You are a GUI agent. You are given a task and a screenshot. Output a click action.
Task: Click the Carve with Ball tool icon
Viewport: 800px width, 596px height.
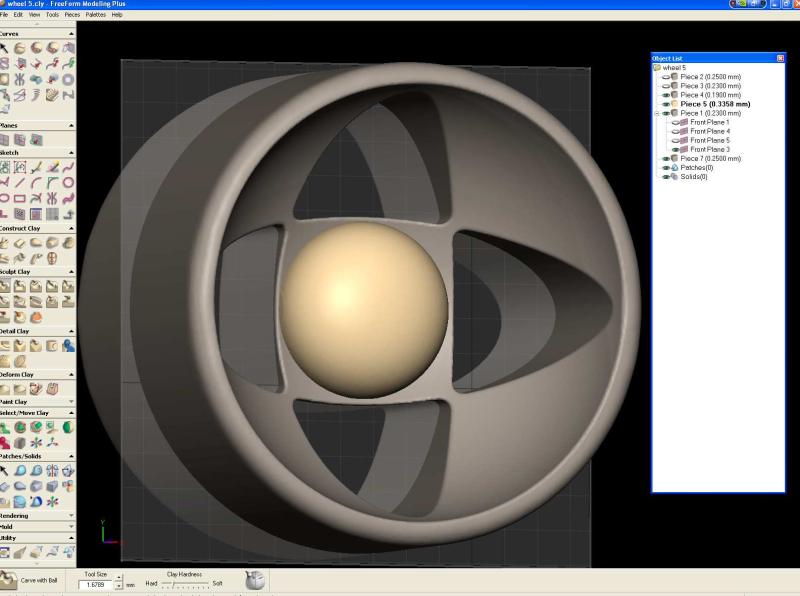[9, 580]
